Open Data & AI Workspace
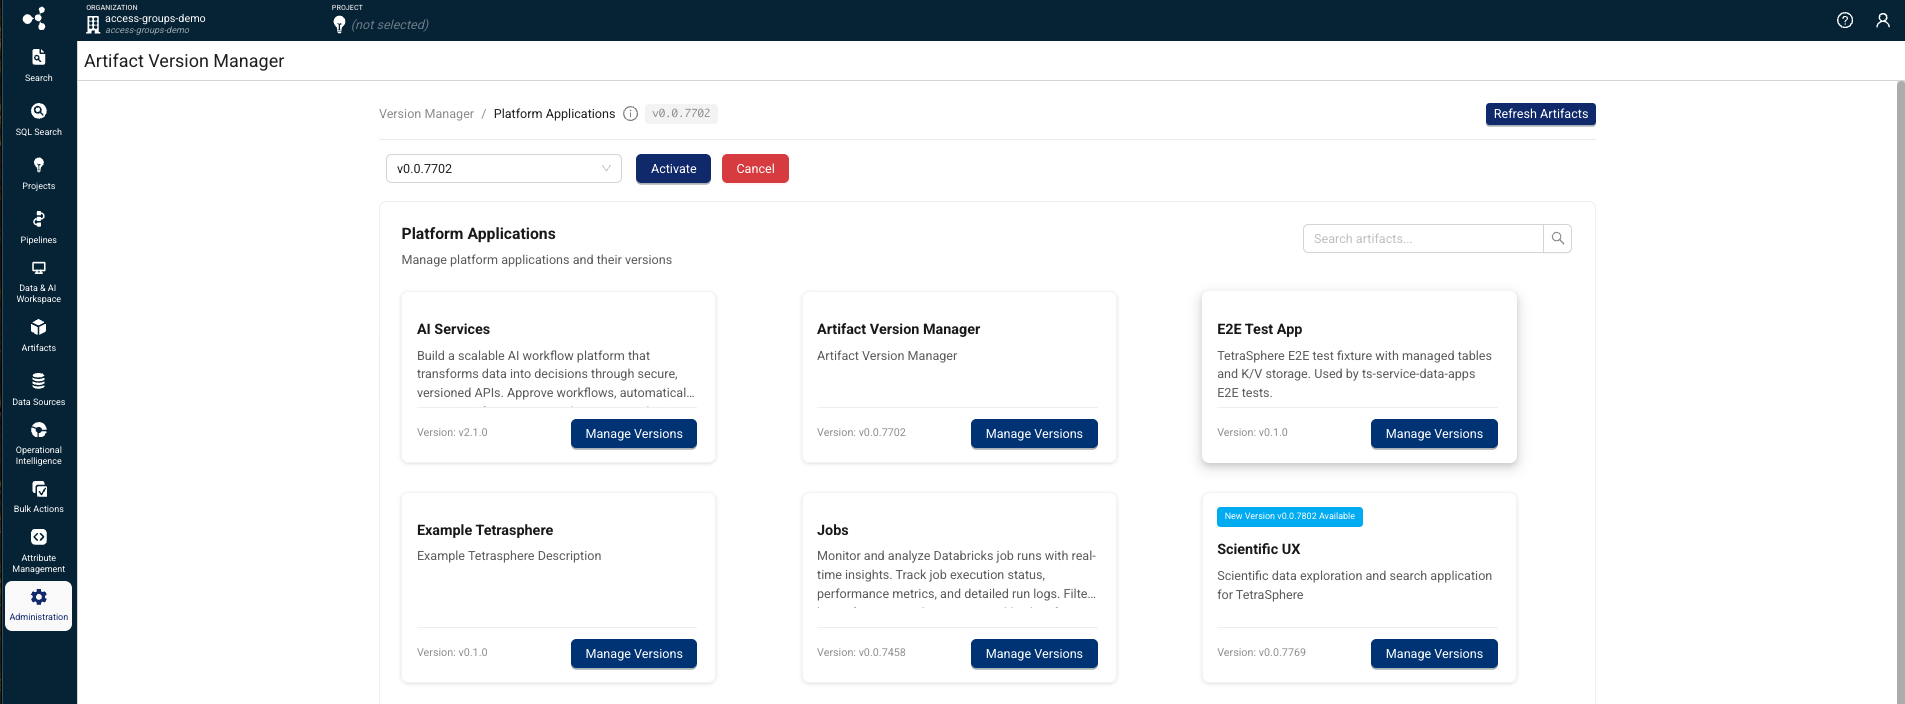Viewport: 1905px width, 704px height. tap(38, 281)
